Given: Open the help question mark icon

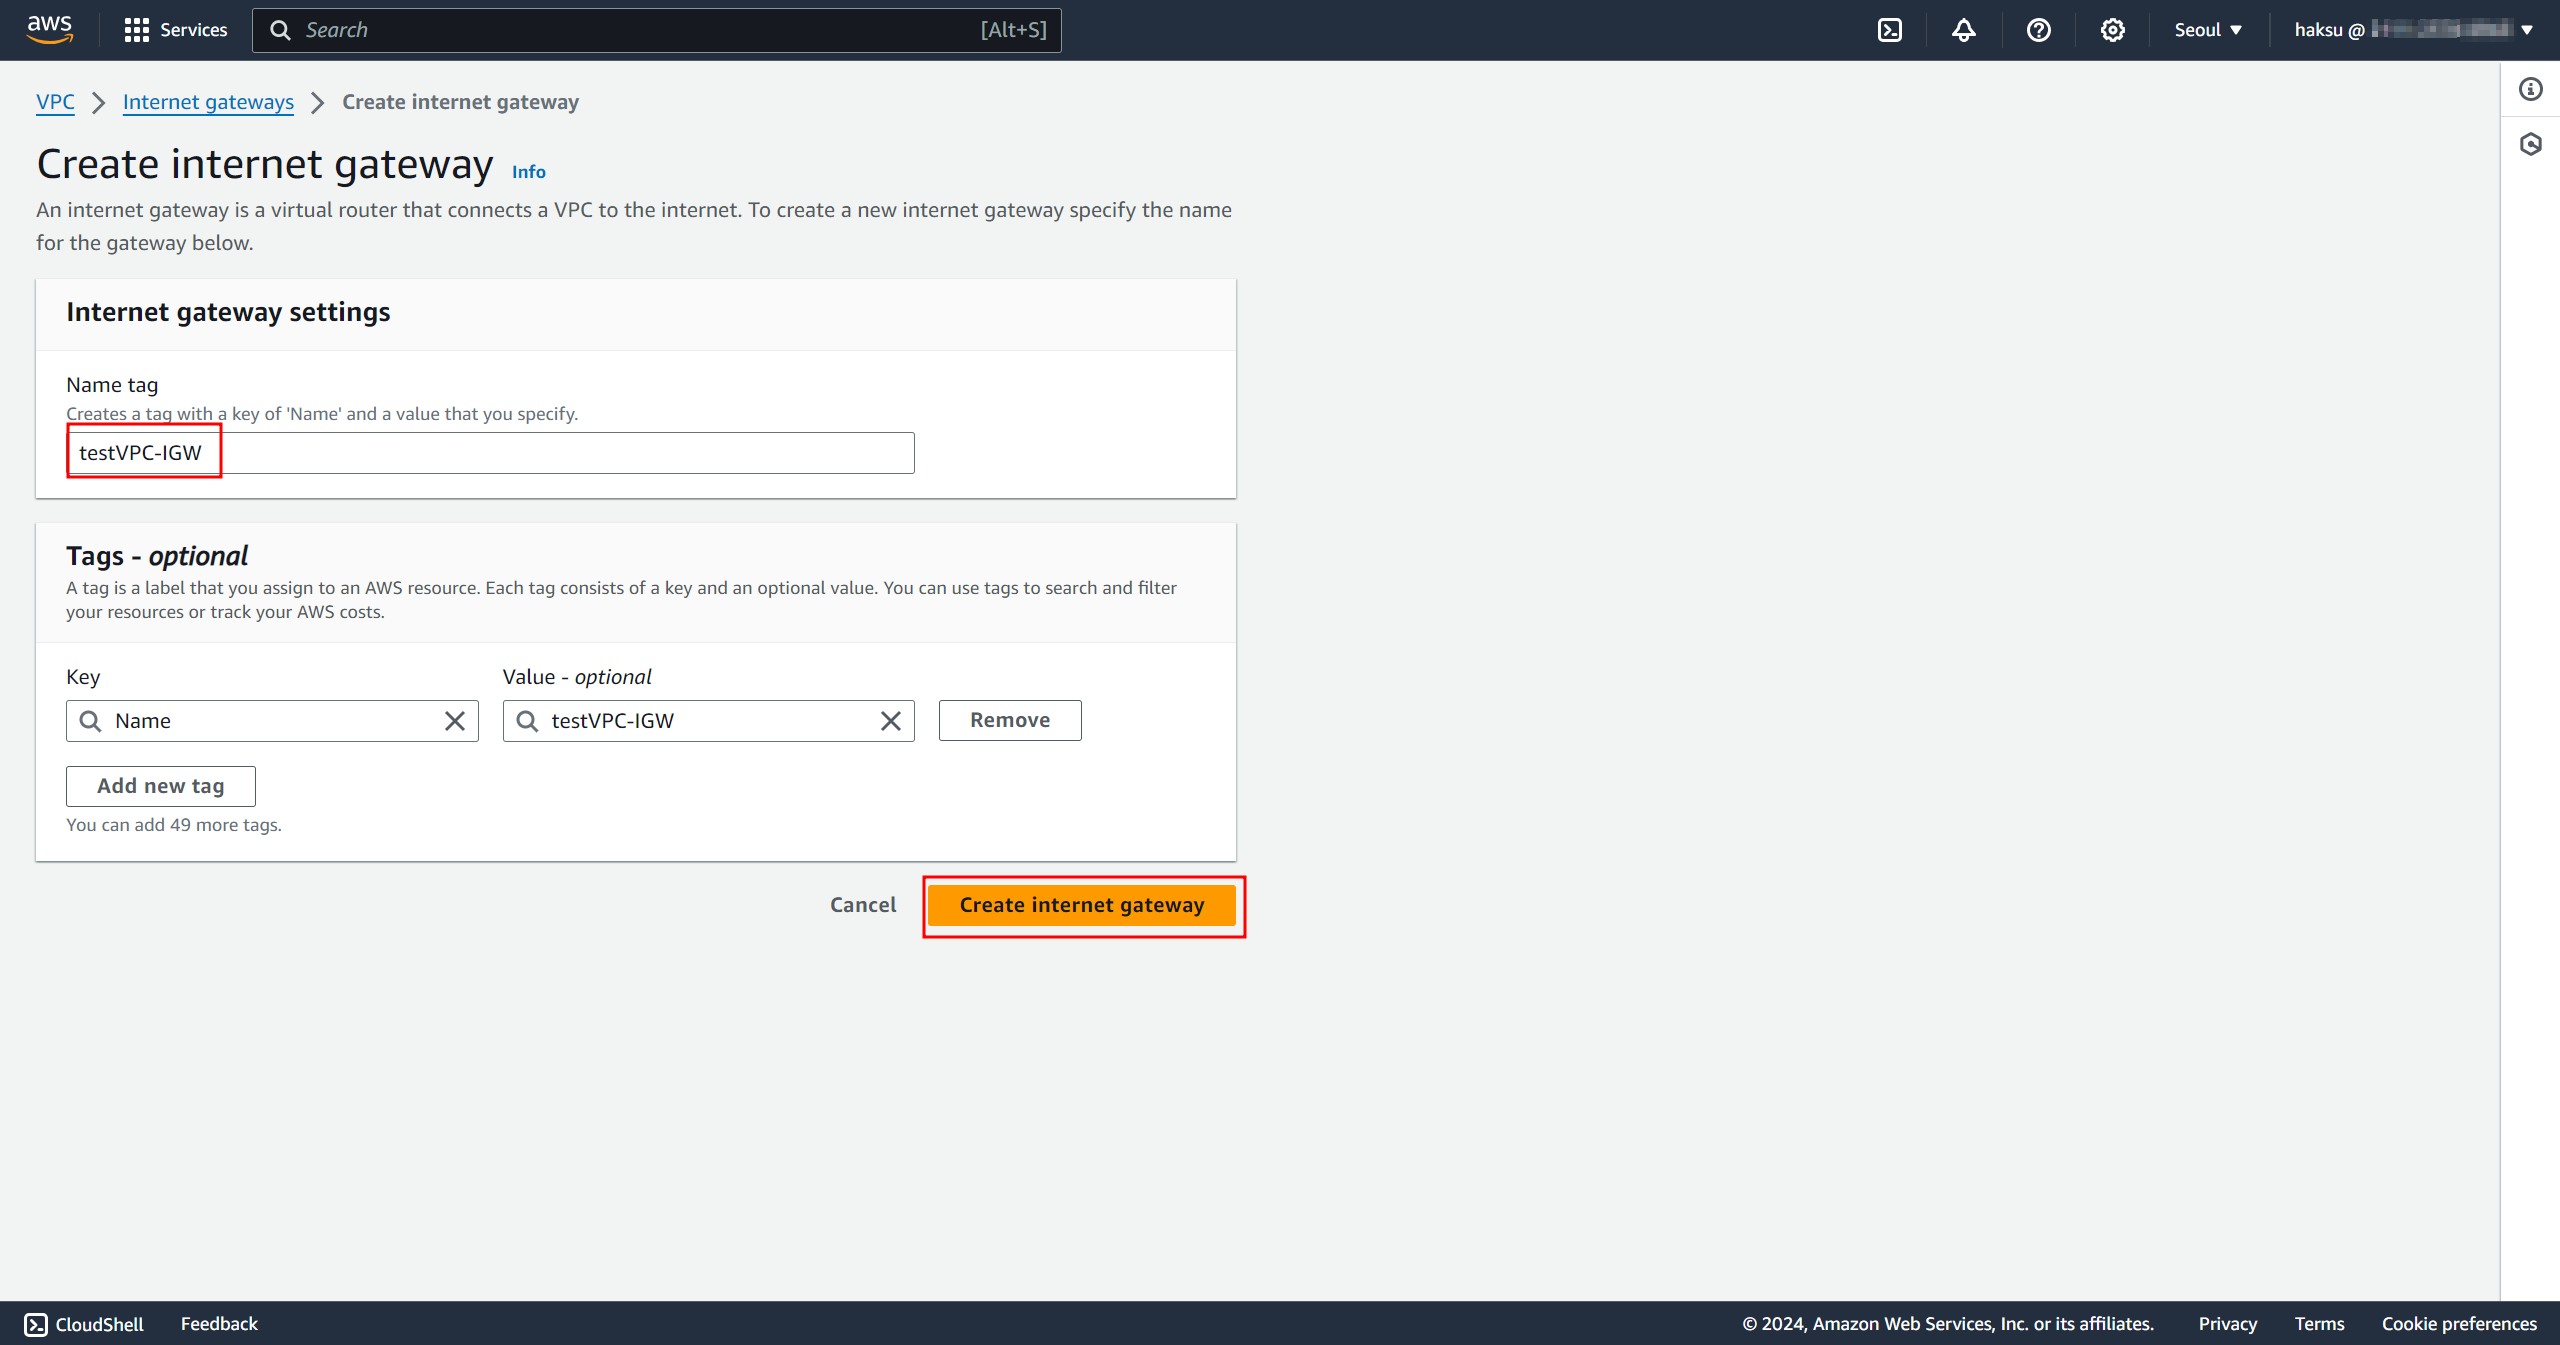Looking at the screenshot, I should point(2038,30).
